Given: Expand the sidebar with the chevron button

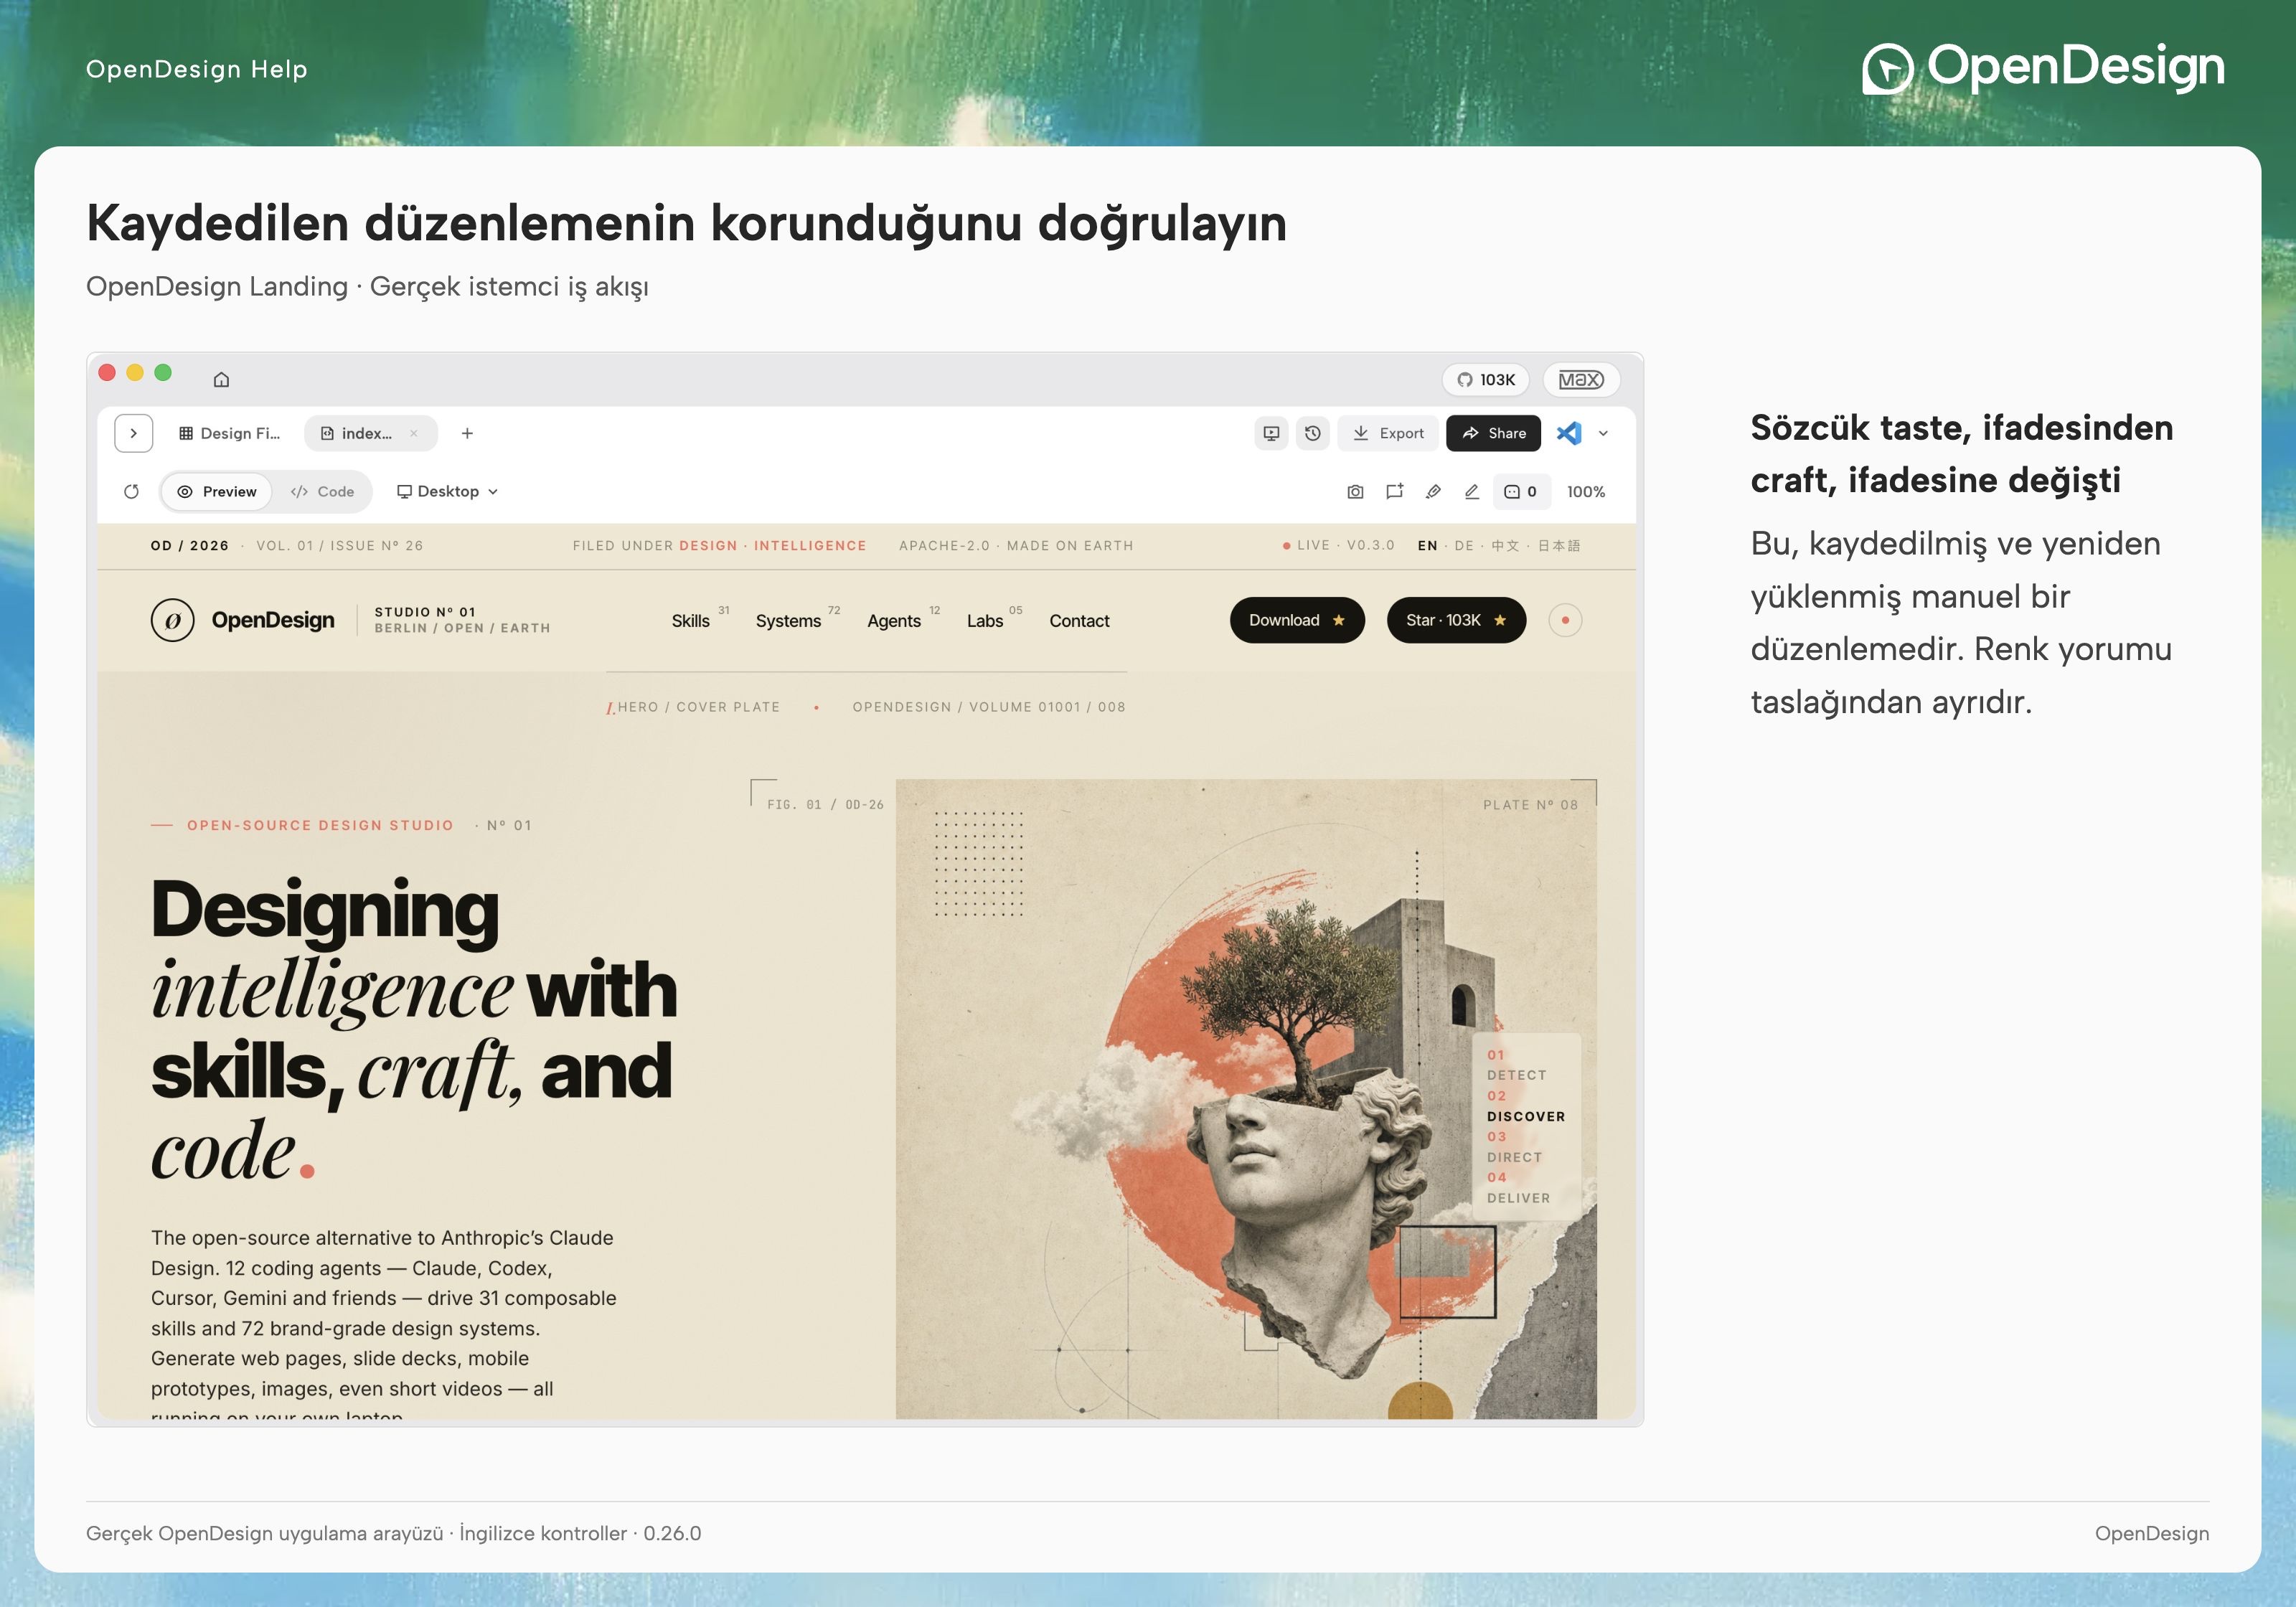Looking at the screenshot, I should coord(134,433).
